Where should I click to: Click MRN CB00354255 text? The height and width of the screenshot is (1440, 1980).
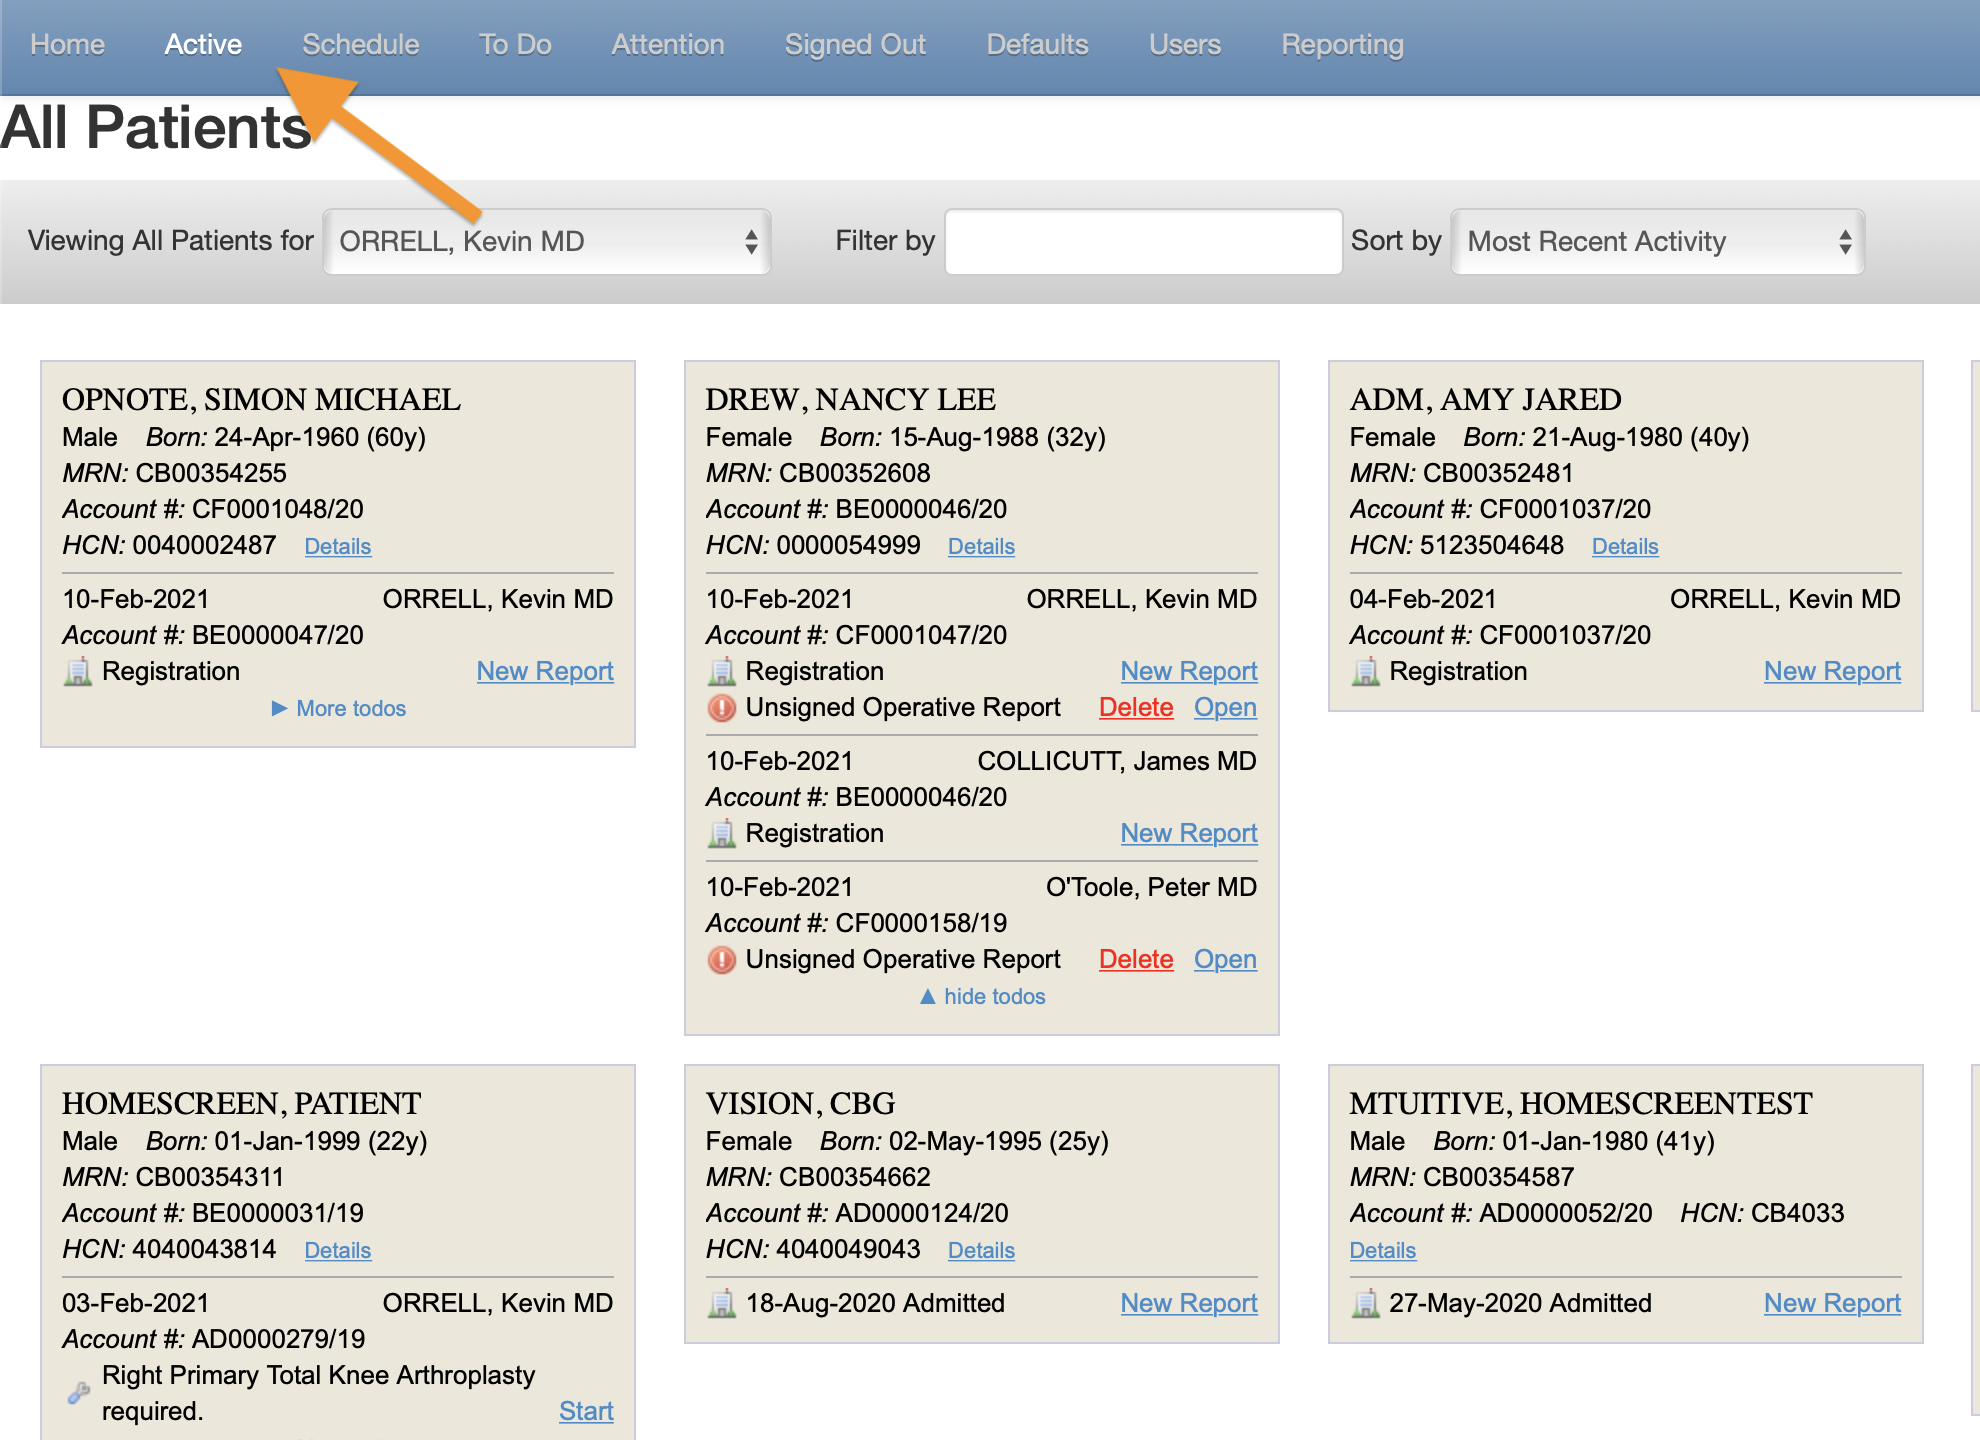point(174,473)
